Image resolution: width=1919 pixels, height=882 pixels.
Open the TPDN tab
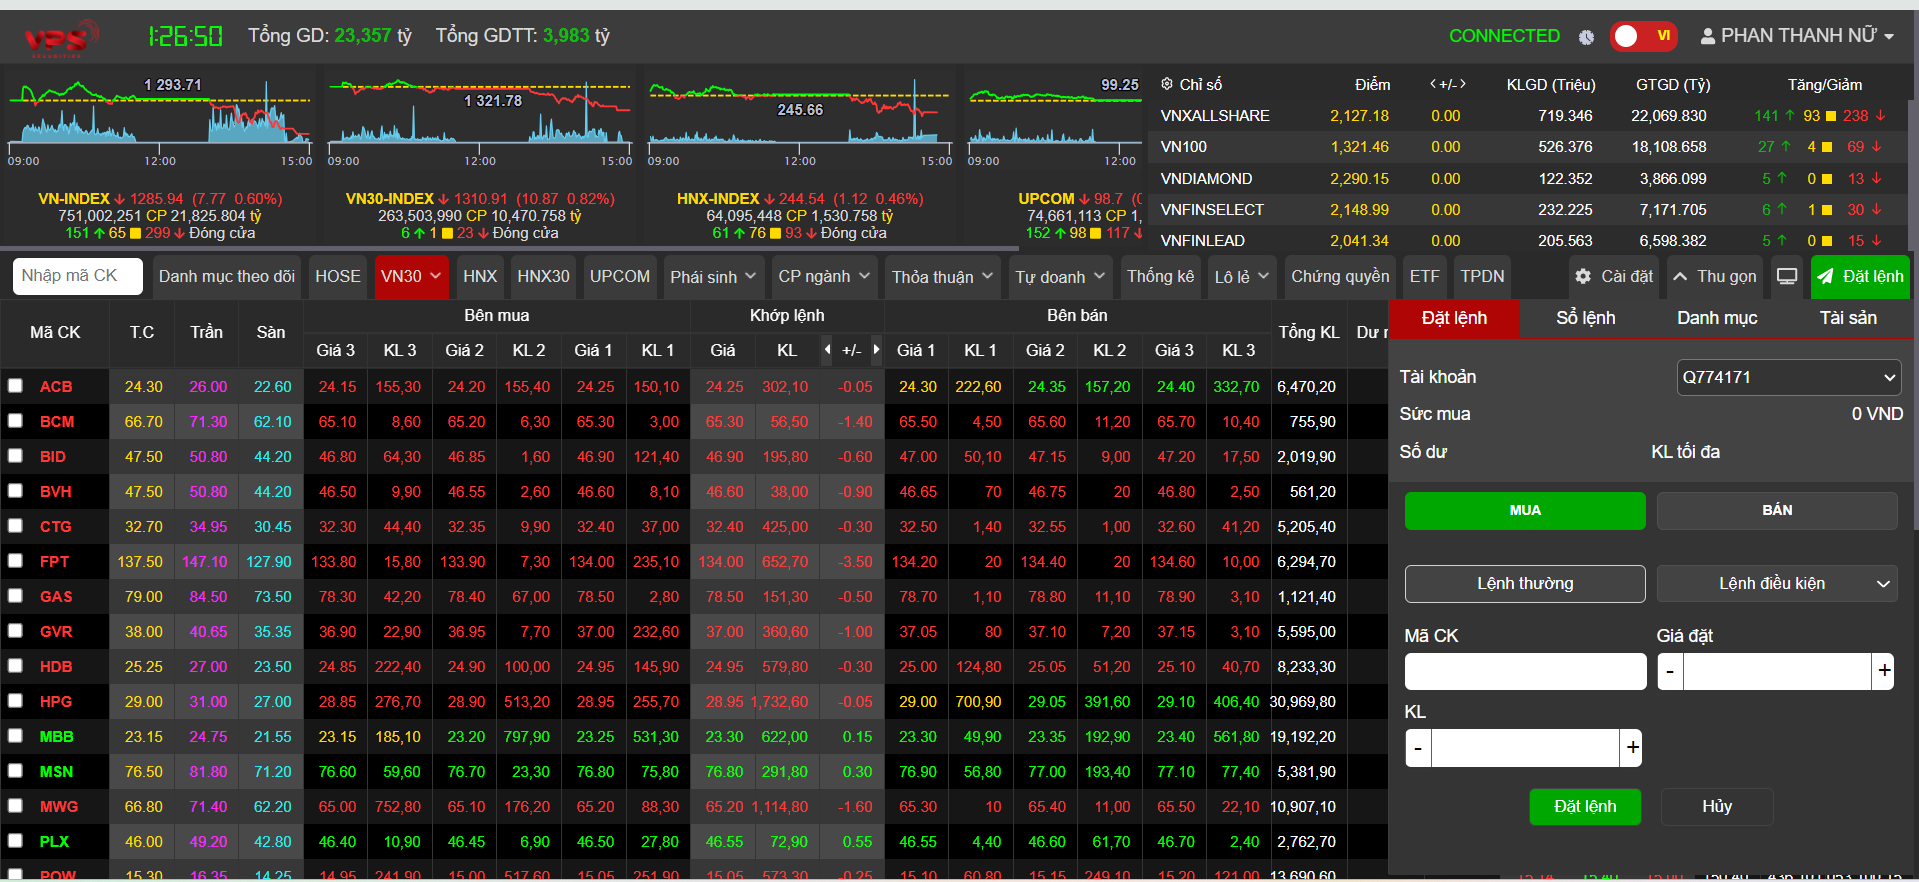(x=1482, y=276)
